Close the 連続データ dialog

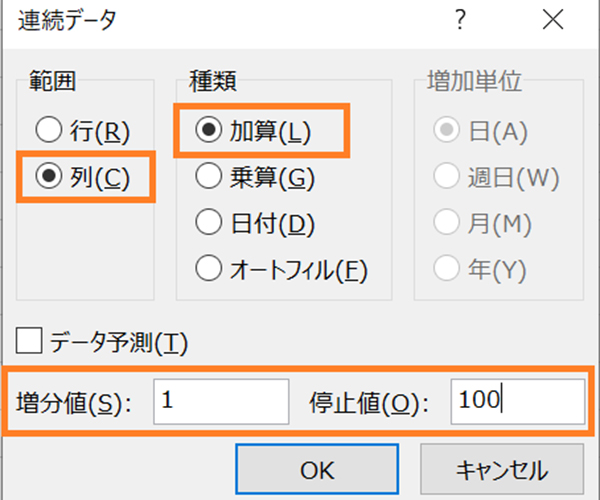(551, 22)
